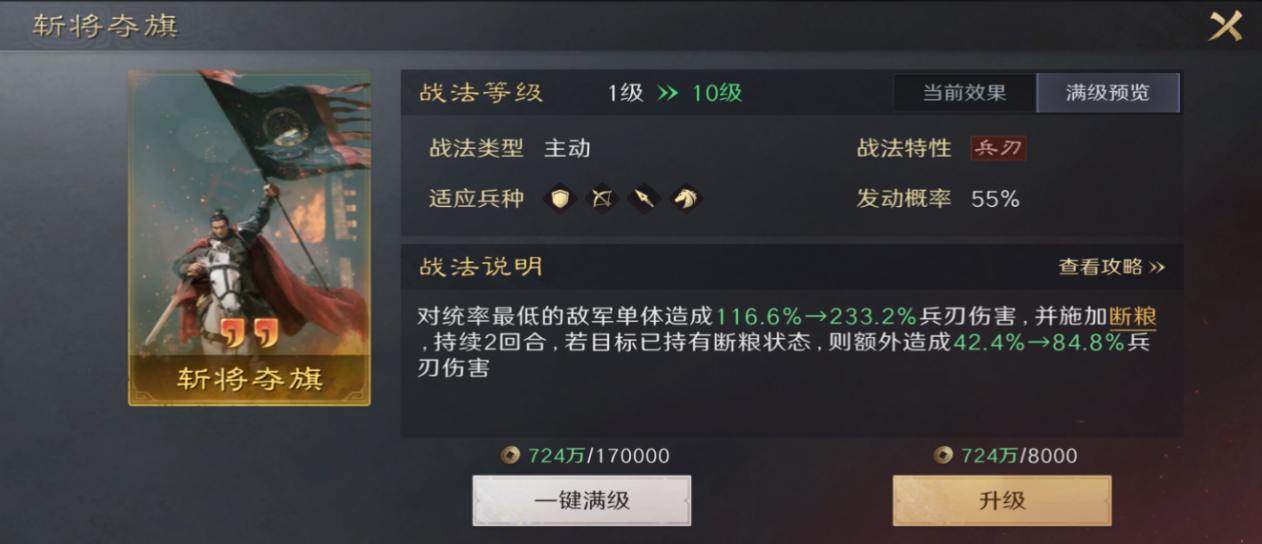
Task: Click the 斩将夺旗 skill card artwork
Action: coord(249,237)
